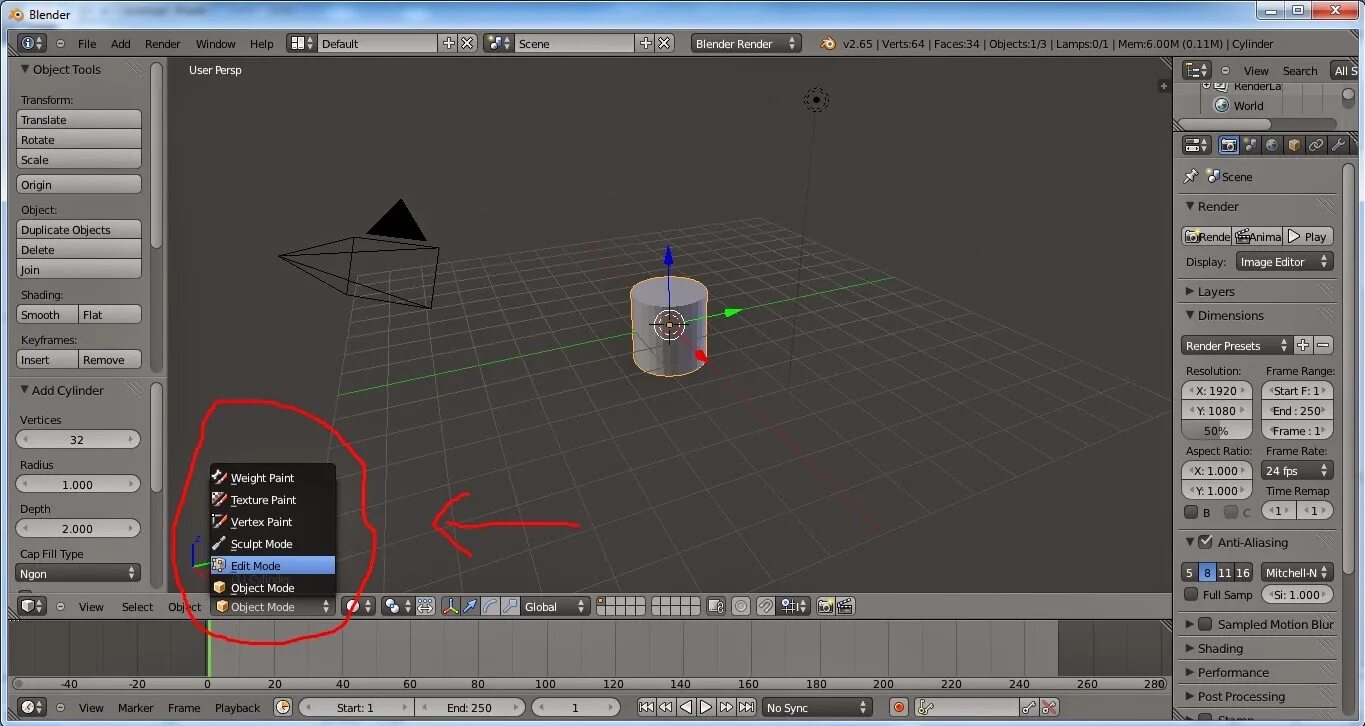The image size is (1365, 726).
Task: Choose Weight Paint from mode list
Action: (x=272, y=477)
